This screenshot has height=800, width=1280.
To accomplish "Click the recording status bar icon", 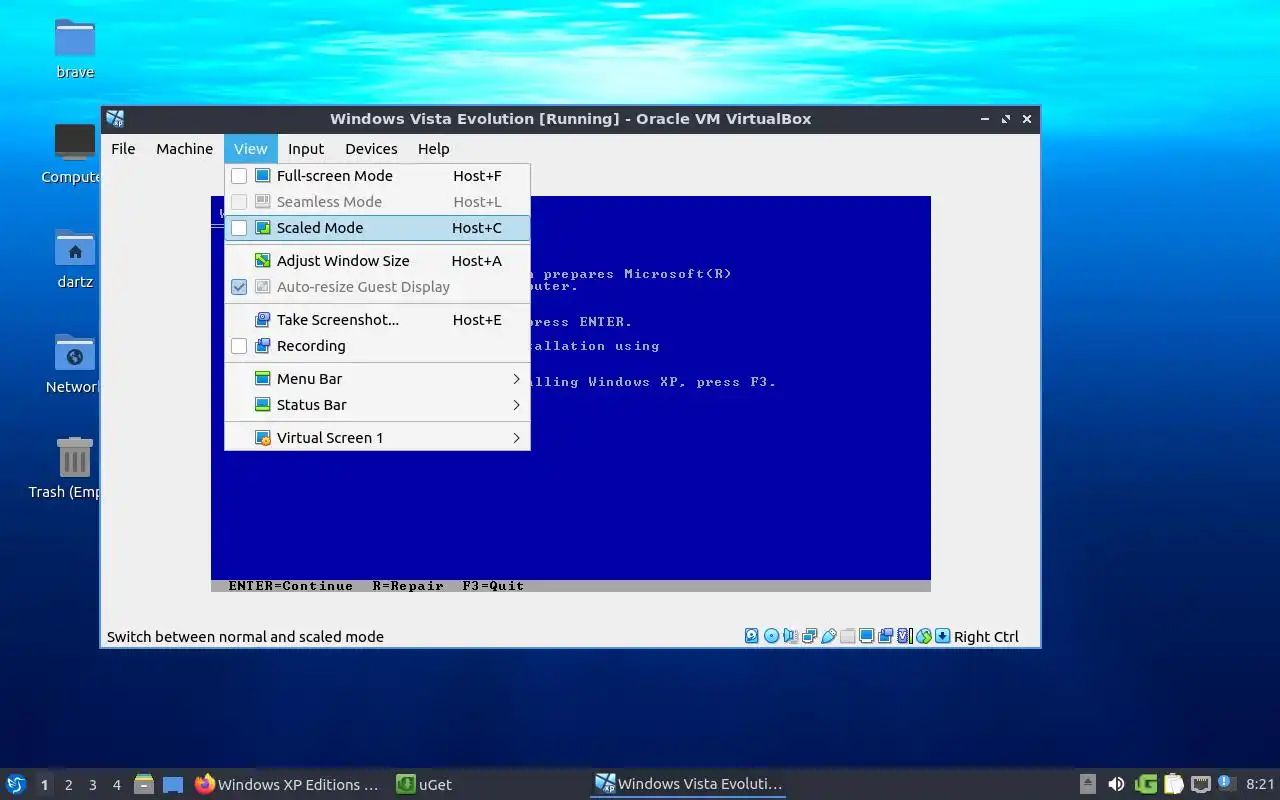I will [x=885, y=636].
